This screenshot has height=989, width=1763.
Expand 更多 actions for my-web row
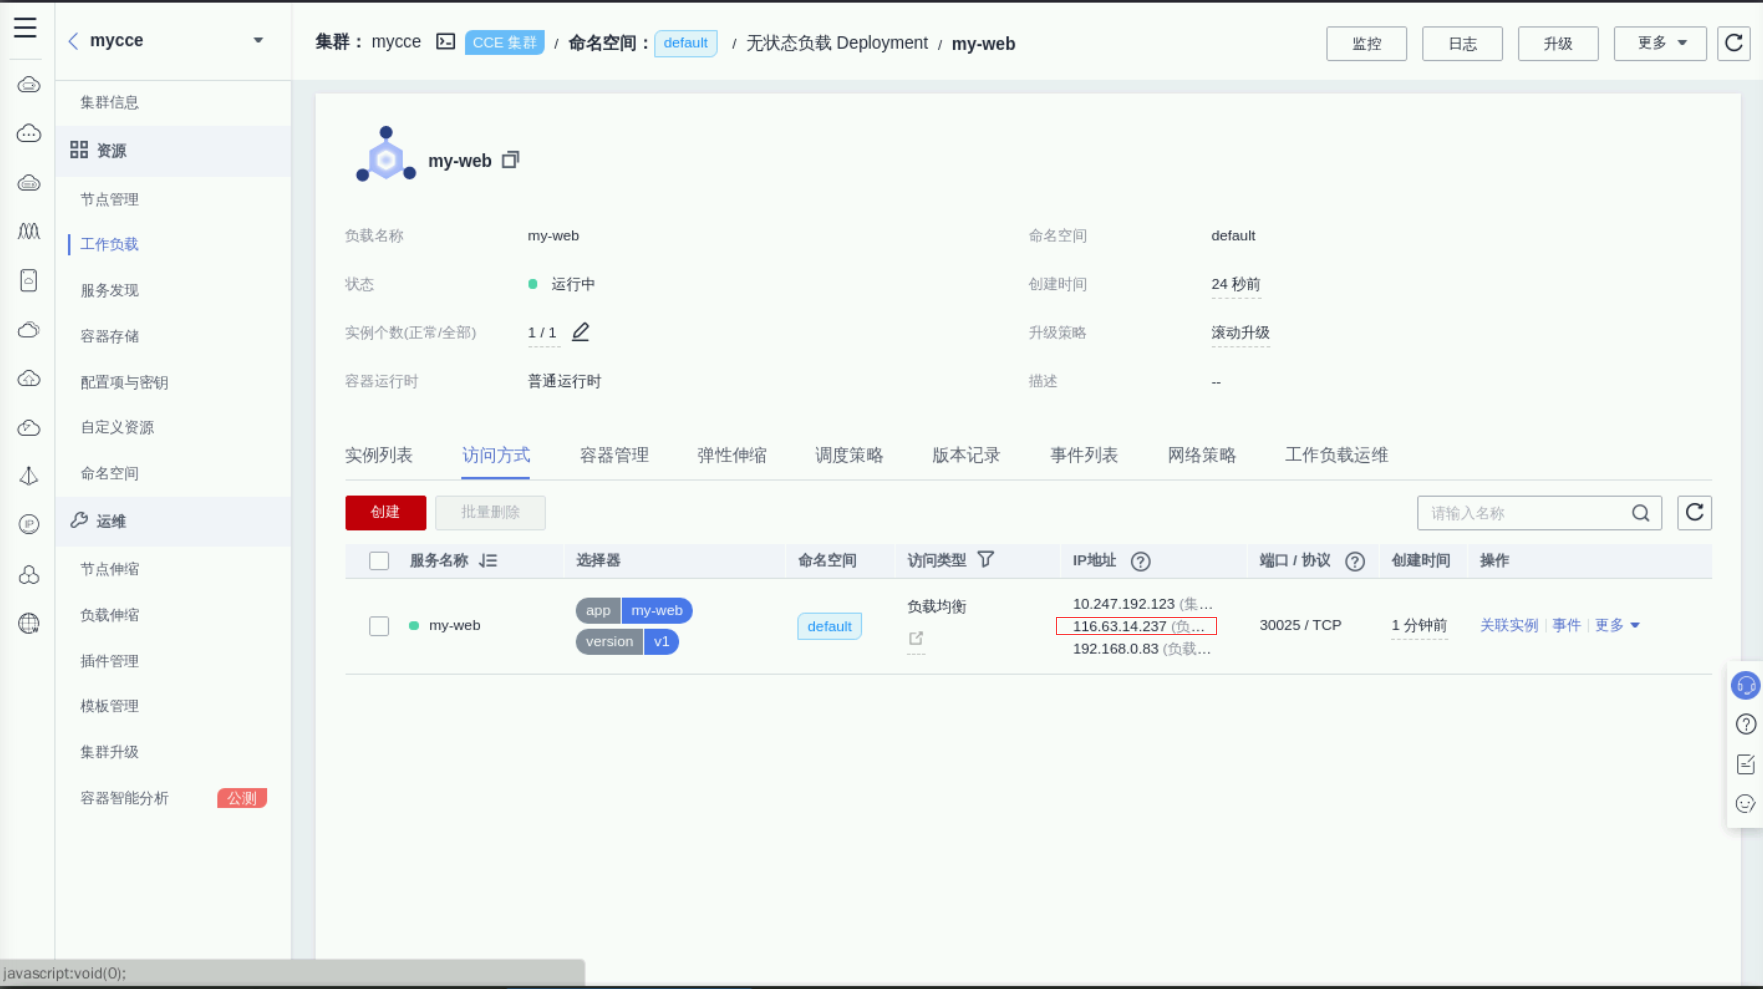tap(1617, 626)
